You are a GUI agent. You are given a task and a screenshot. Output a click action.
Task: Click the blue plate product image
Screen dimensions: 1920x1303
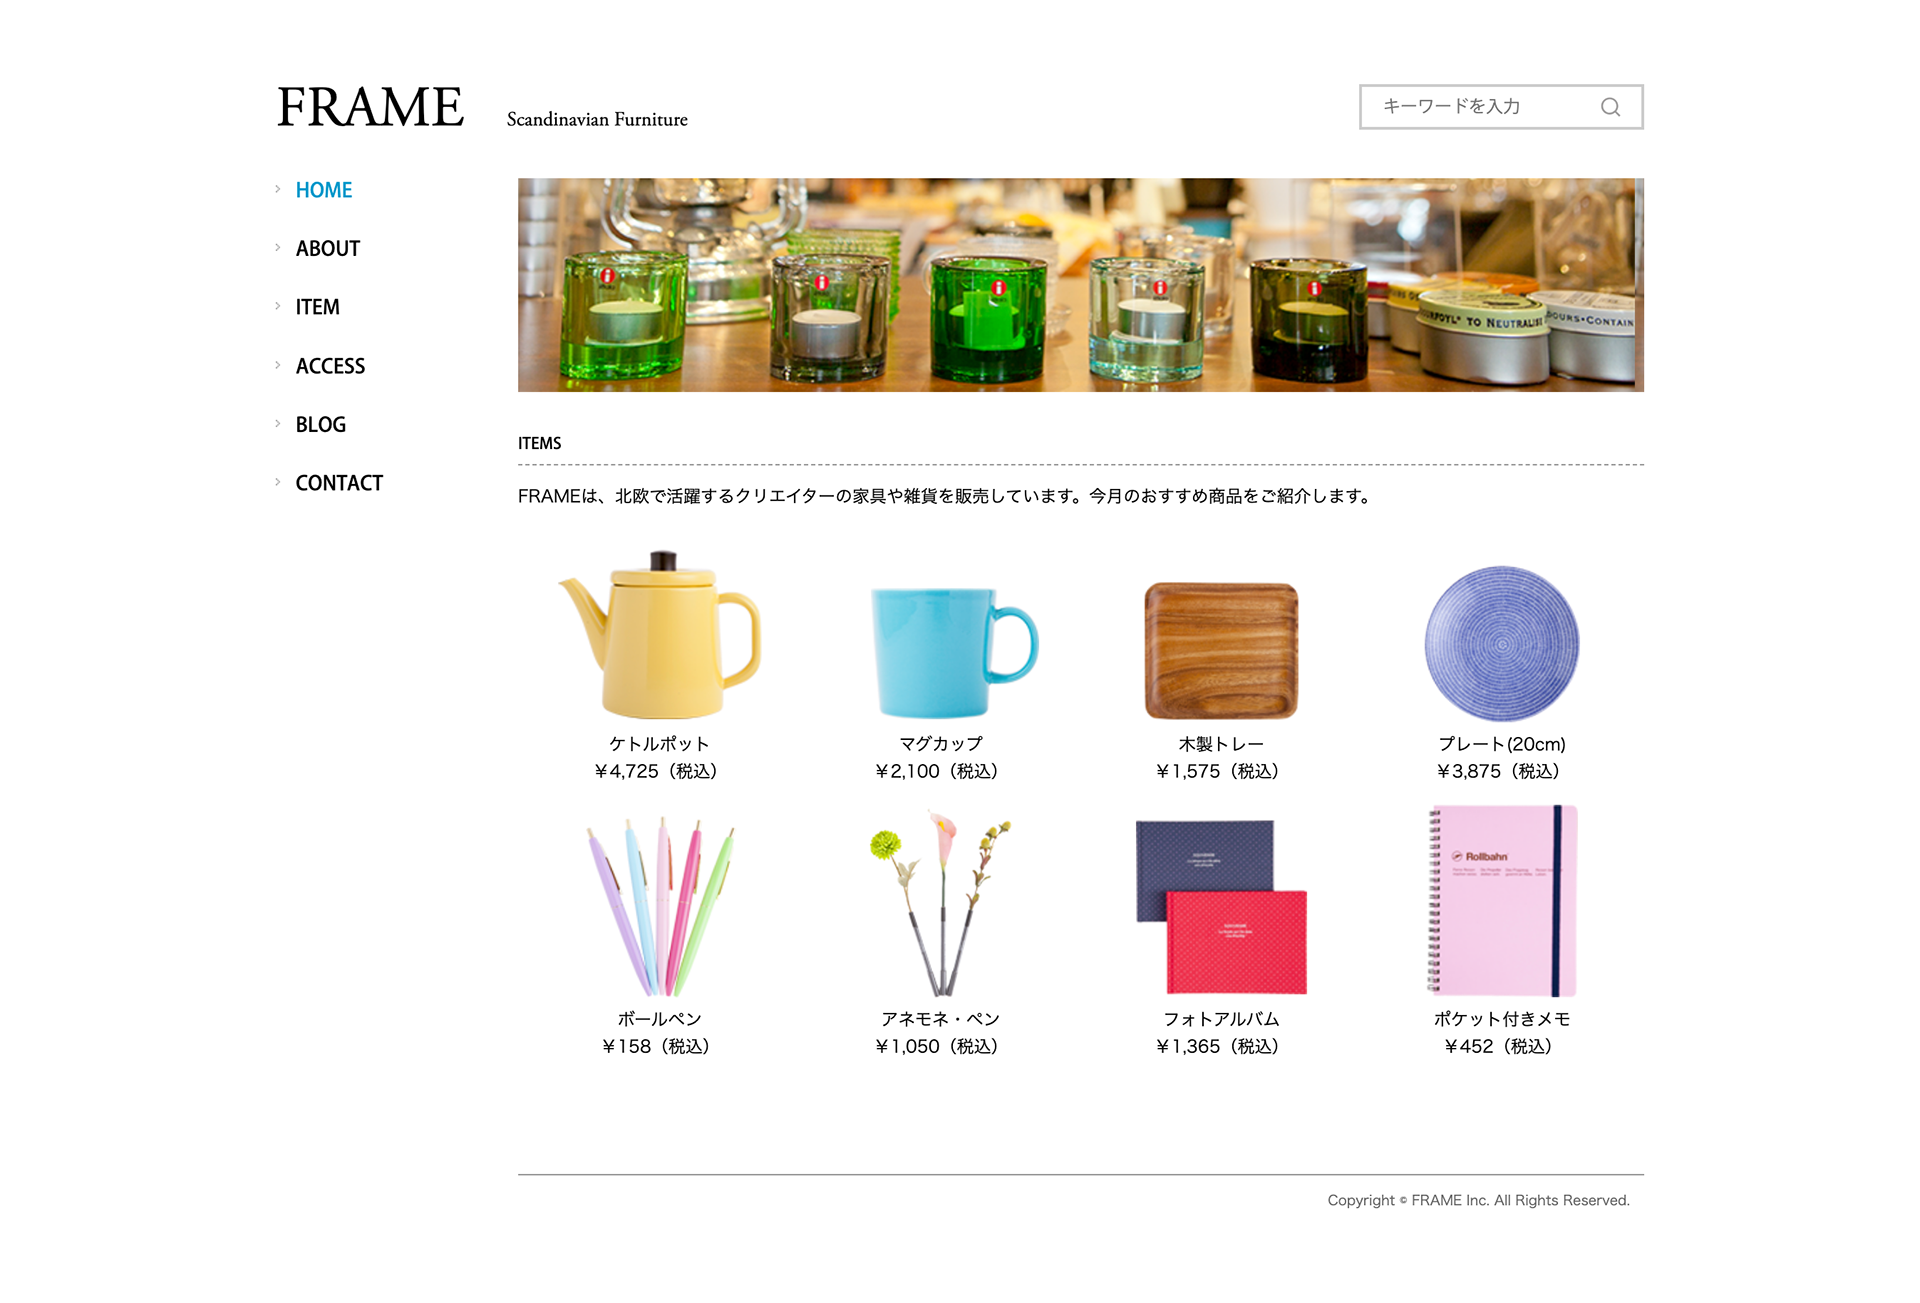point(1501,644)
